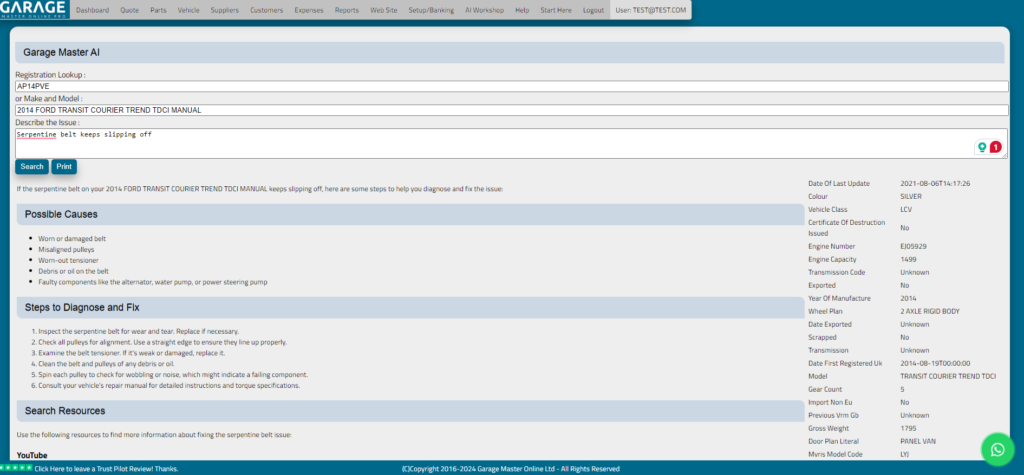Click the Garage Master Online Pro logo
The height and width of the screenshot is (475, 1024).
click(34, 10)
